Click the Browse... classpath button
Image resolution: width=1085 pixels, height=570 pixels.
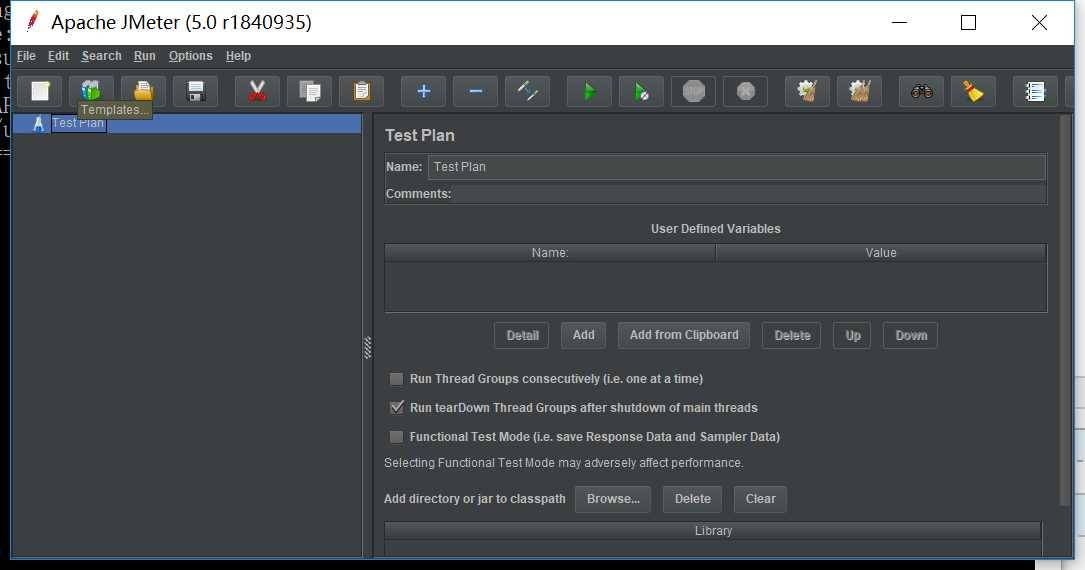613,499
